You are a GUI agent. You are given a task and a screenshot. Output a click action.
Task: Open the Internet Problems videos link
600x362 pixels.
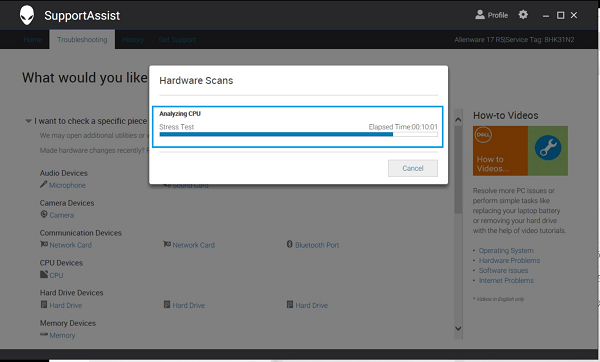tap(506, 280)
